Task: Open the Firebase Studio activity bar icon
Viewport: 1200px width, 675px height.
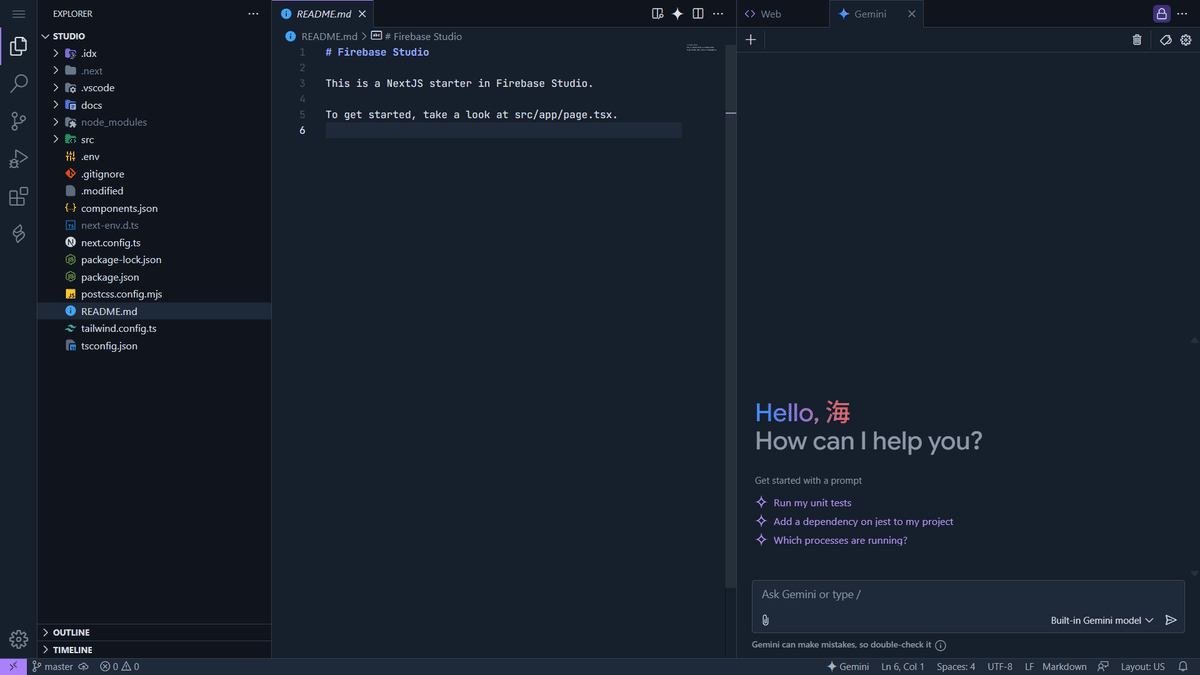Action: (18, 234)
